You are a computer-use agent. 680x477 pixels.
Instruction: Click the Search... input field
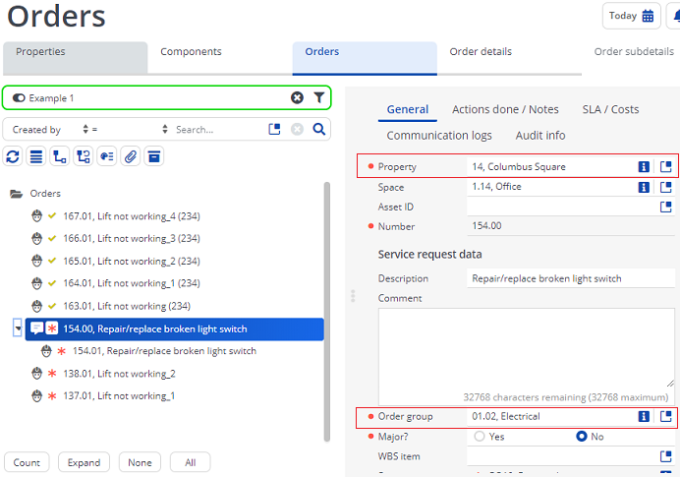pyautogui.click(x=219, y=129)
